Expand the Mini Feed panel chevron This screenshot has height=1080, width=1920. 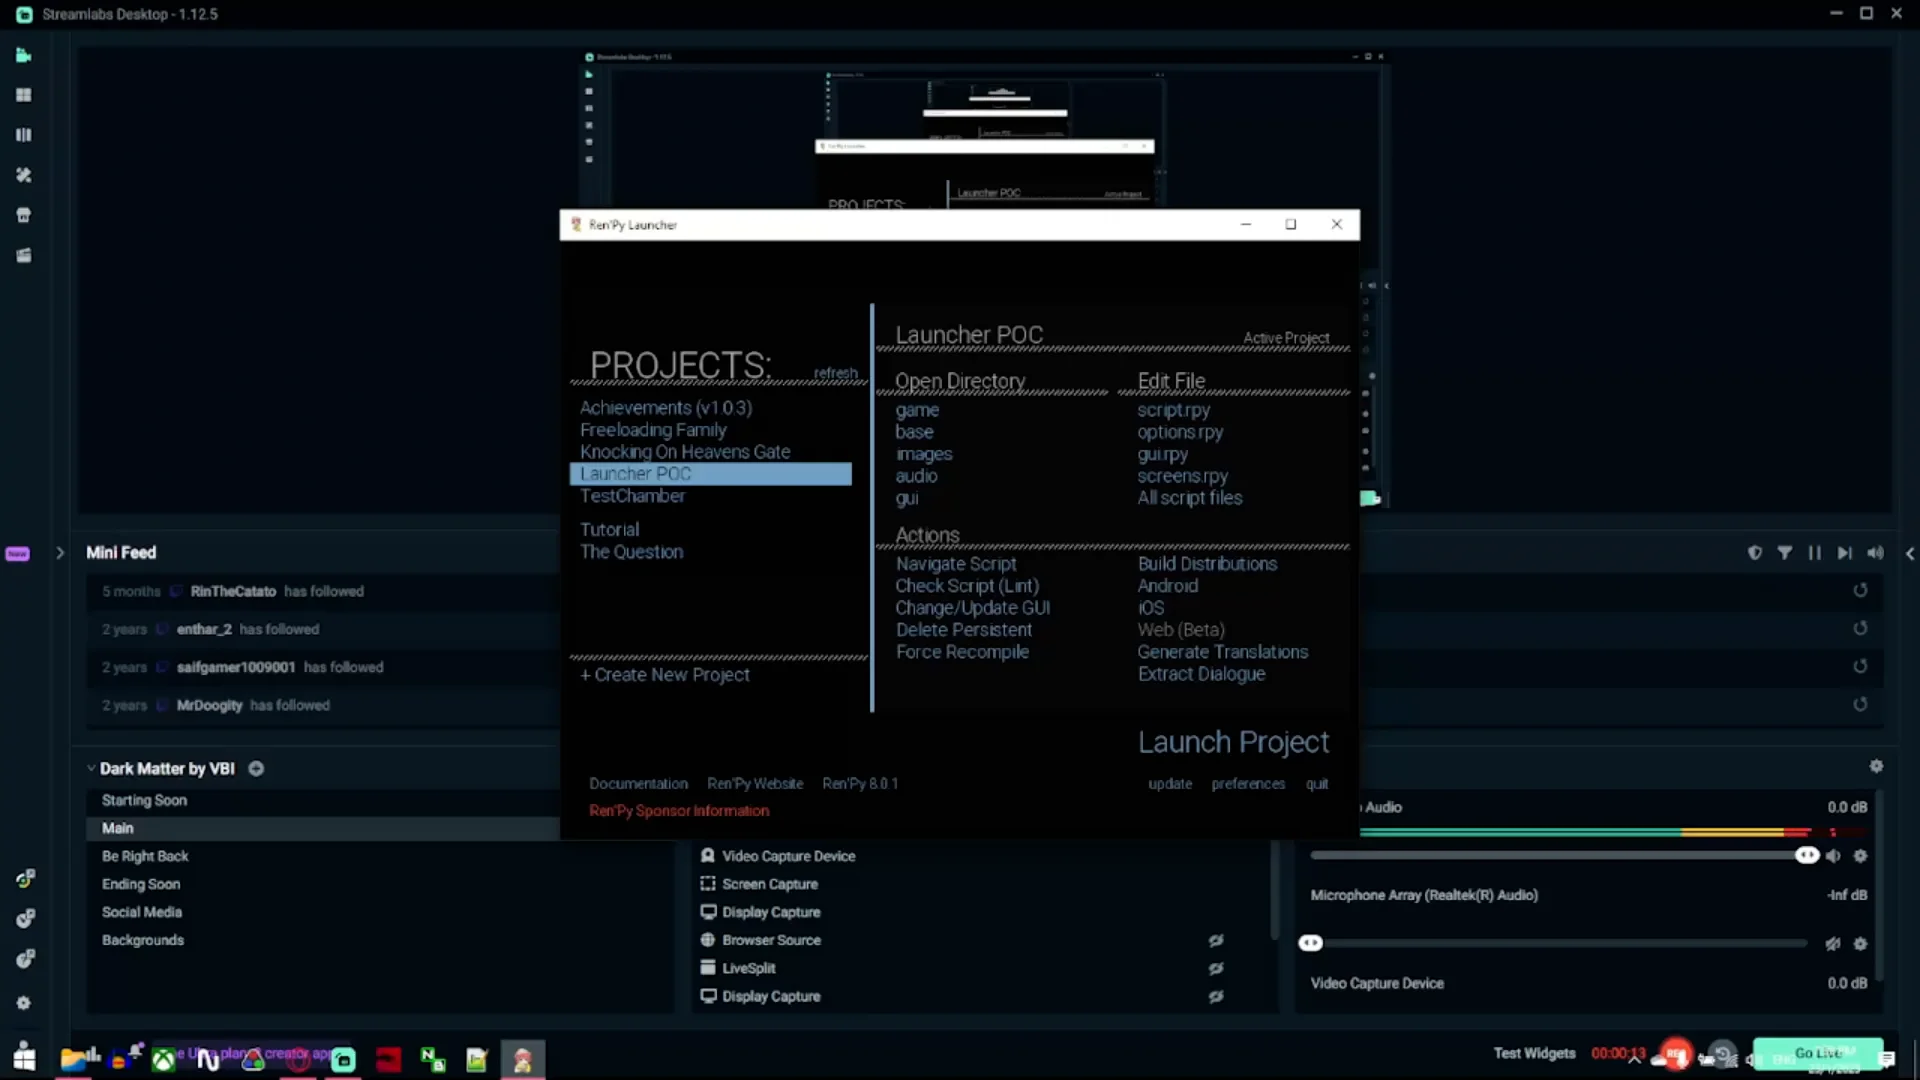tap(60, 552)
